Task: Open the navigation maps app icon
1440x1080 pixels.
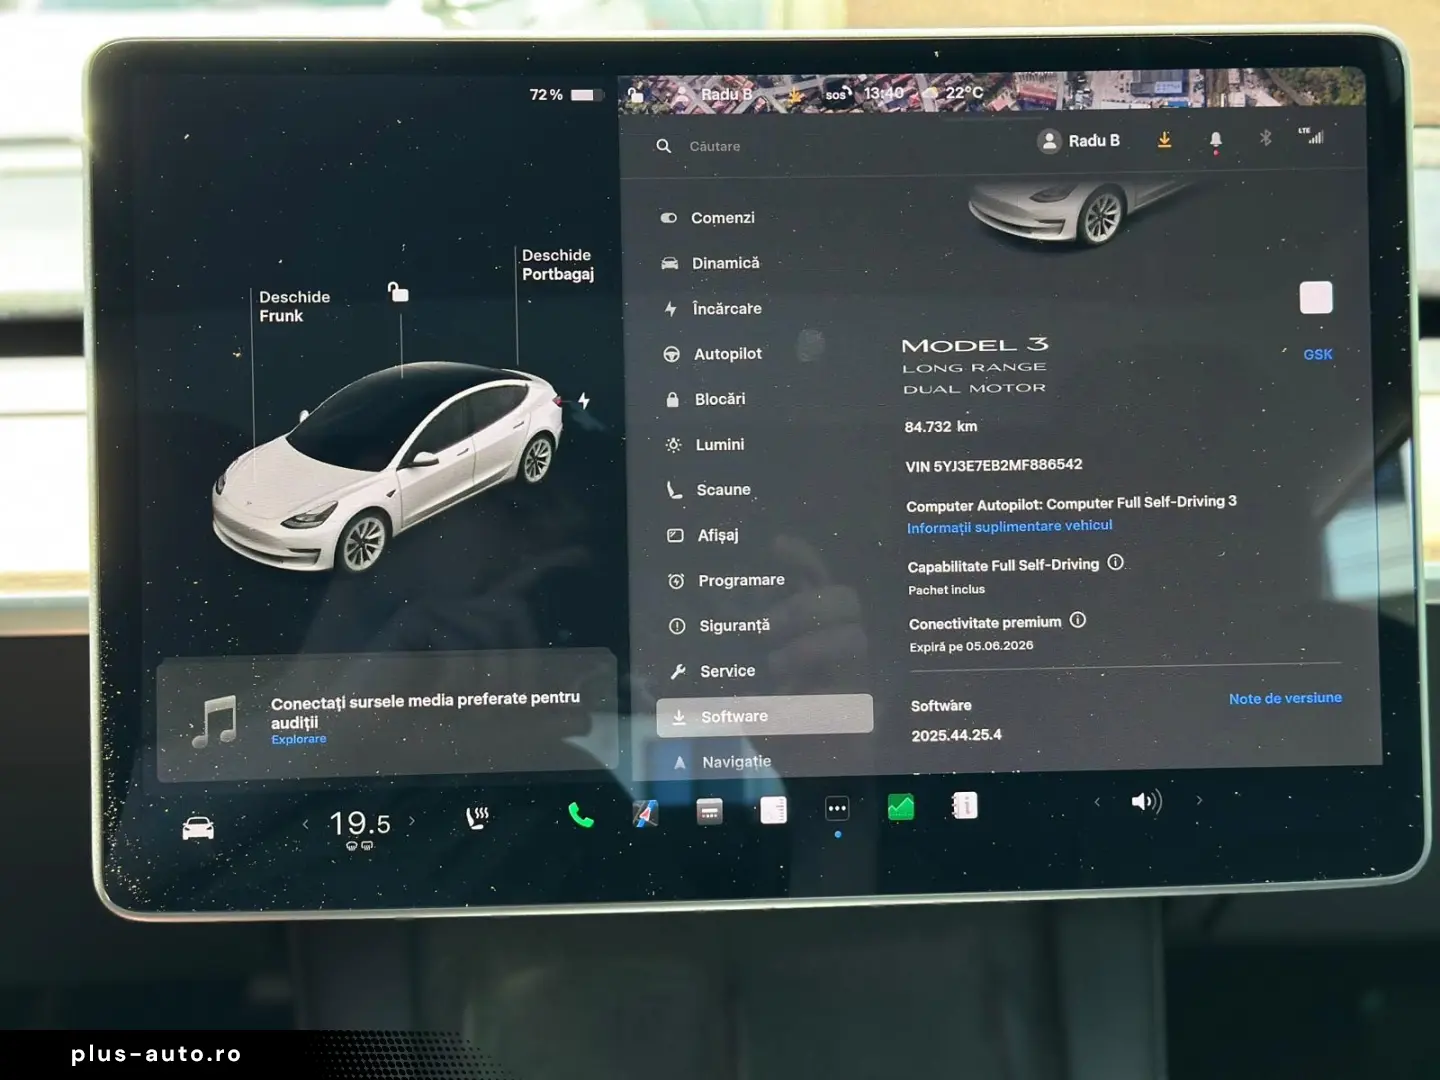Action: coord(646,813)
